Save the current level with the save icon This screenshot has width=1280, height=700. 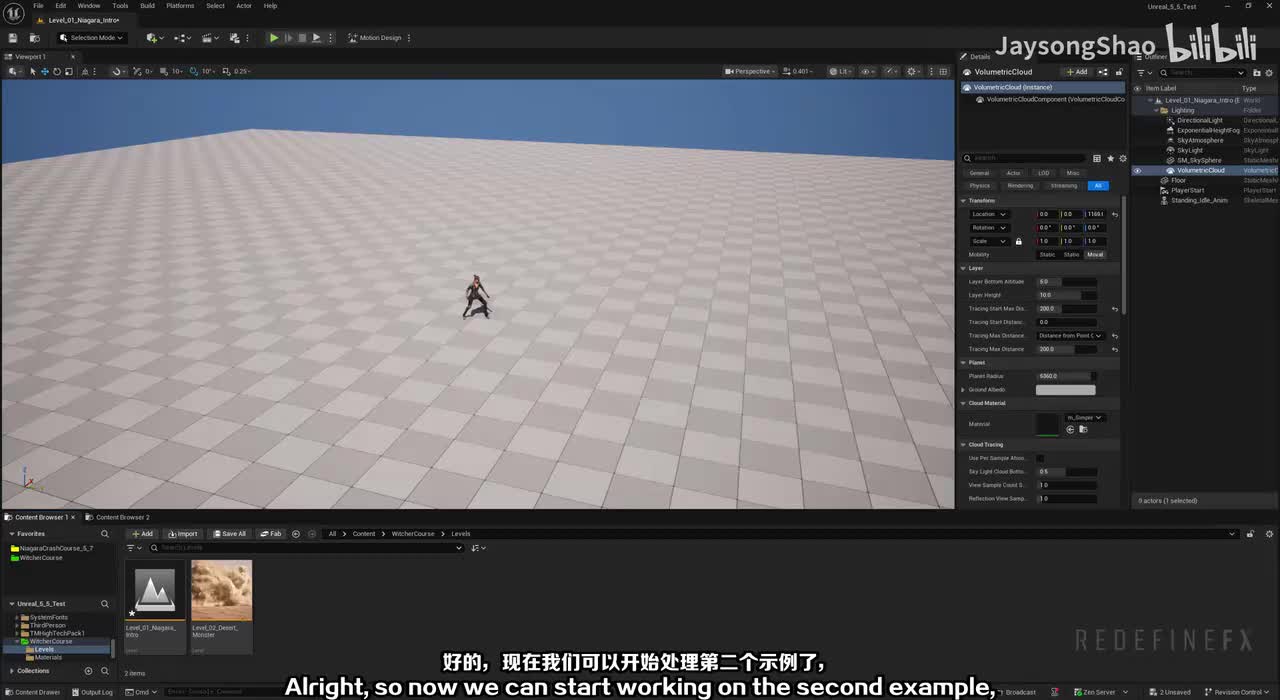click(x=13, y=38)
